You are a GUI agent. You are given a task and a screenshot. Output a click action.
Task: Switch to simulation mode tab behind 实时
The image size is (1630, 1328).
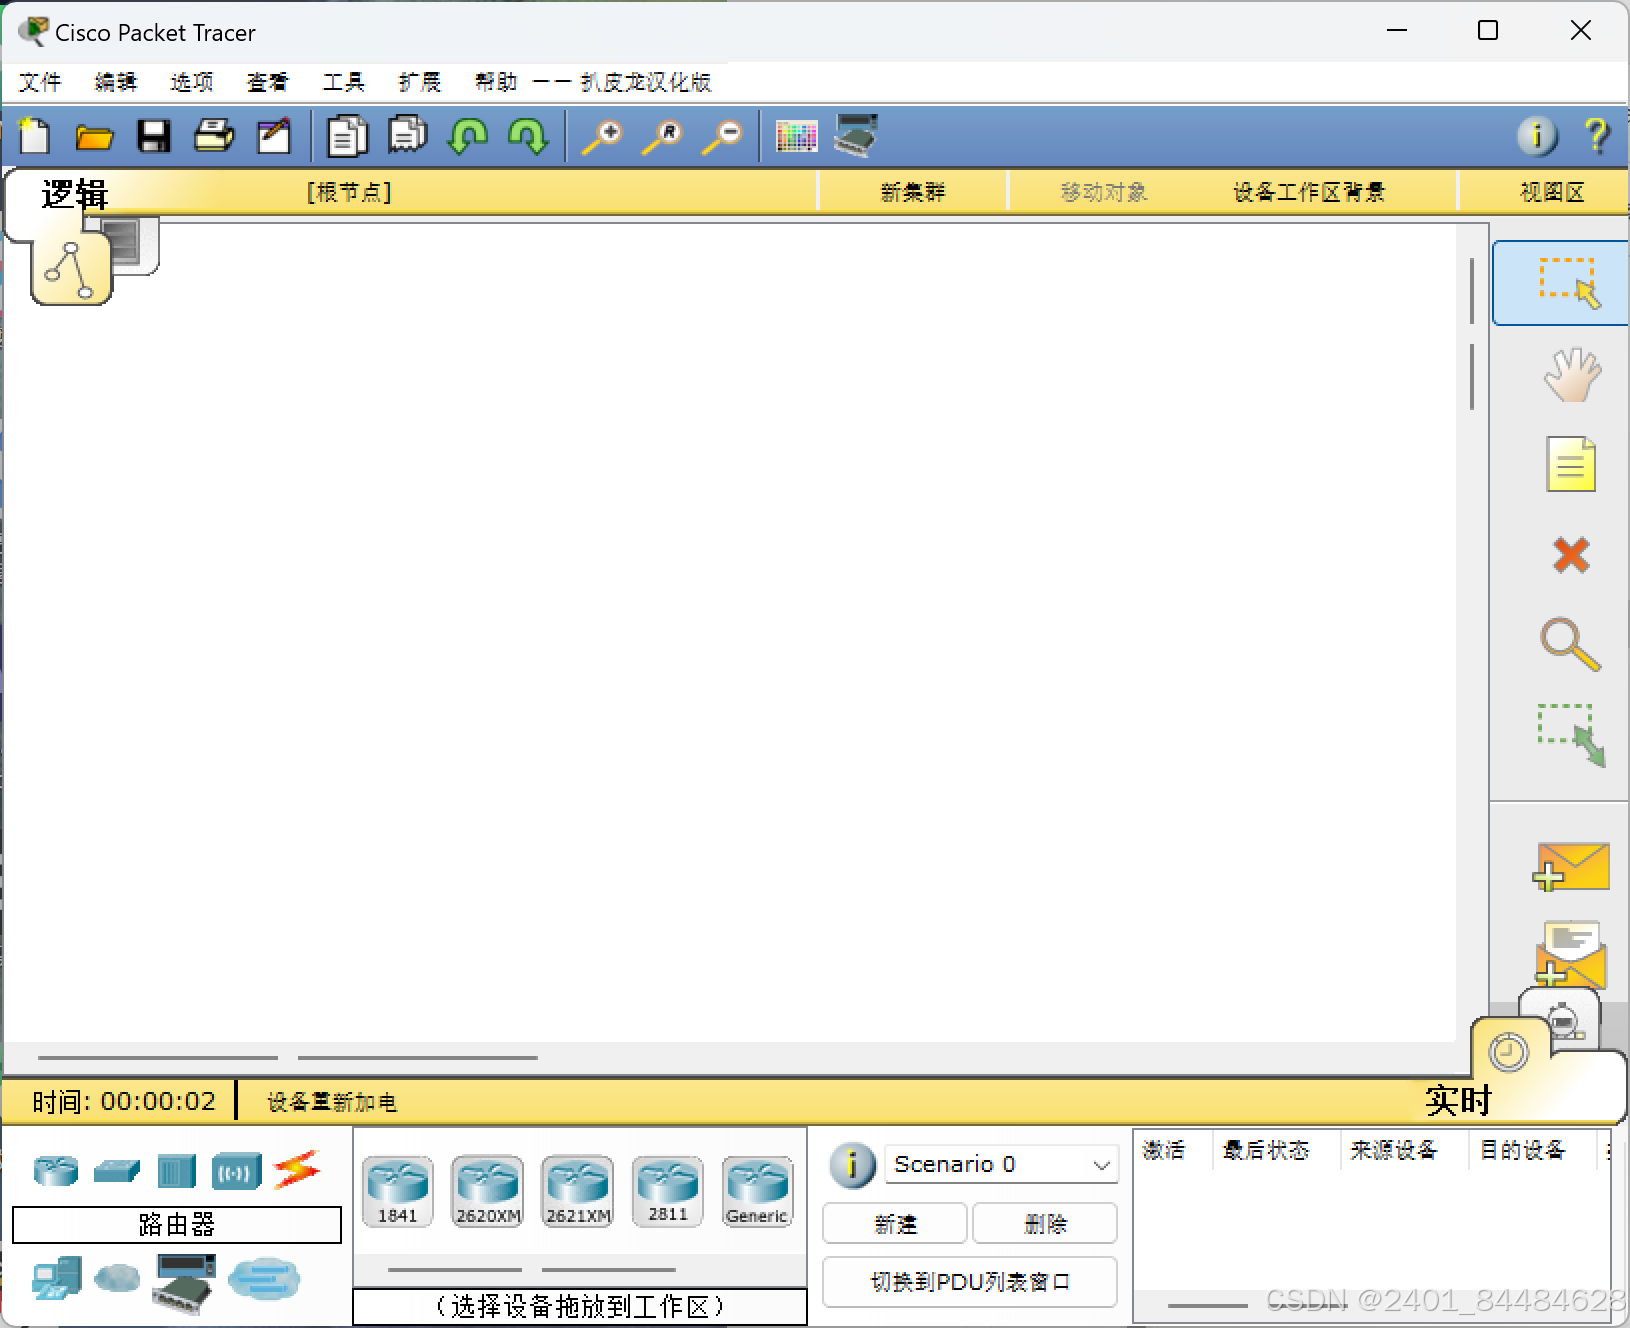1565,1018
